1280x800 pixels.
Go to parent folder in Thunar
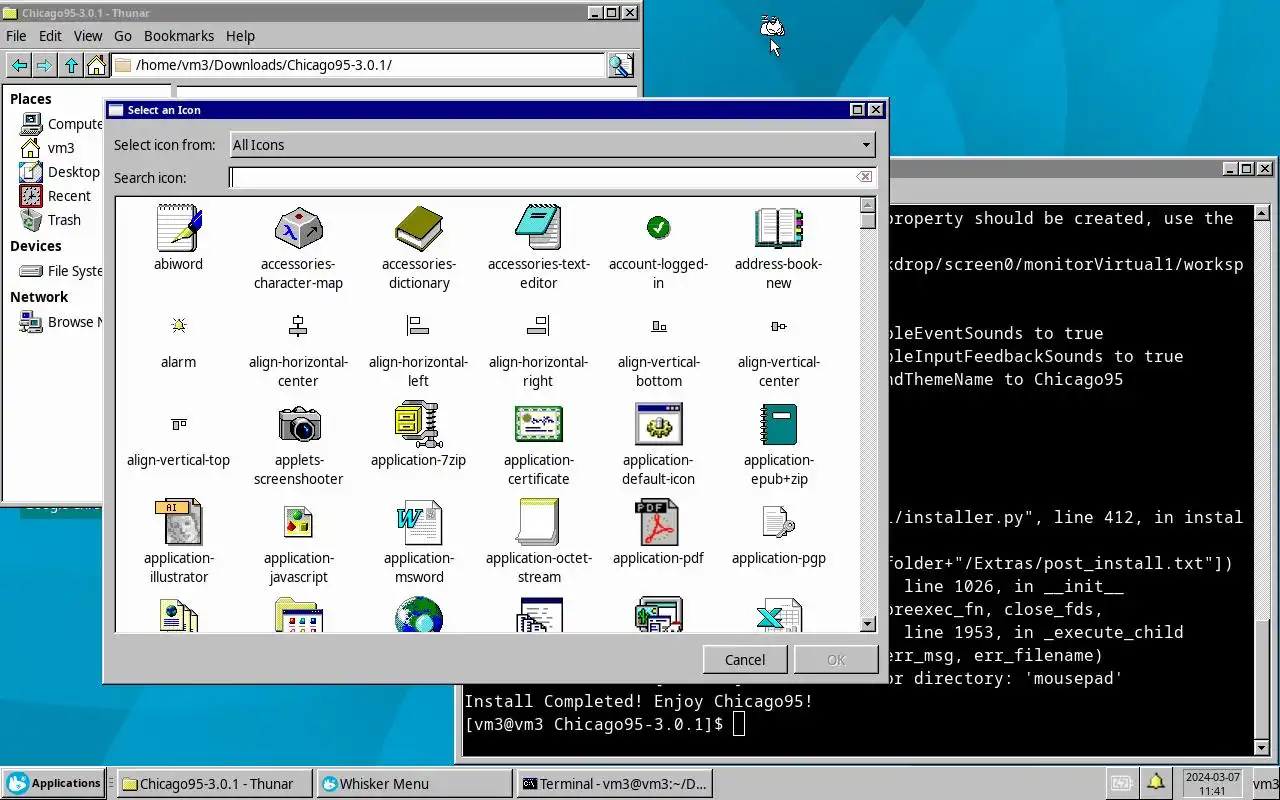point(71,66)
